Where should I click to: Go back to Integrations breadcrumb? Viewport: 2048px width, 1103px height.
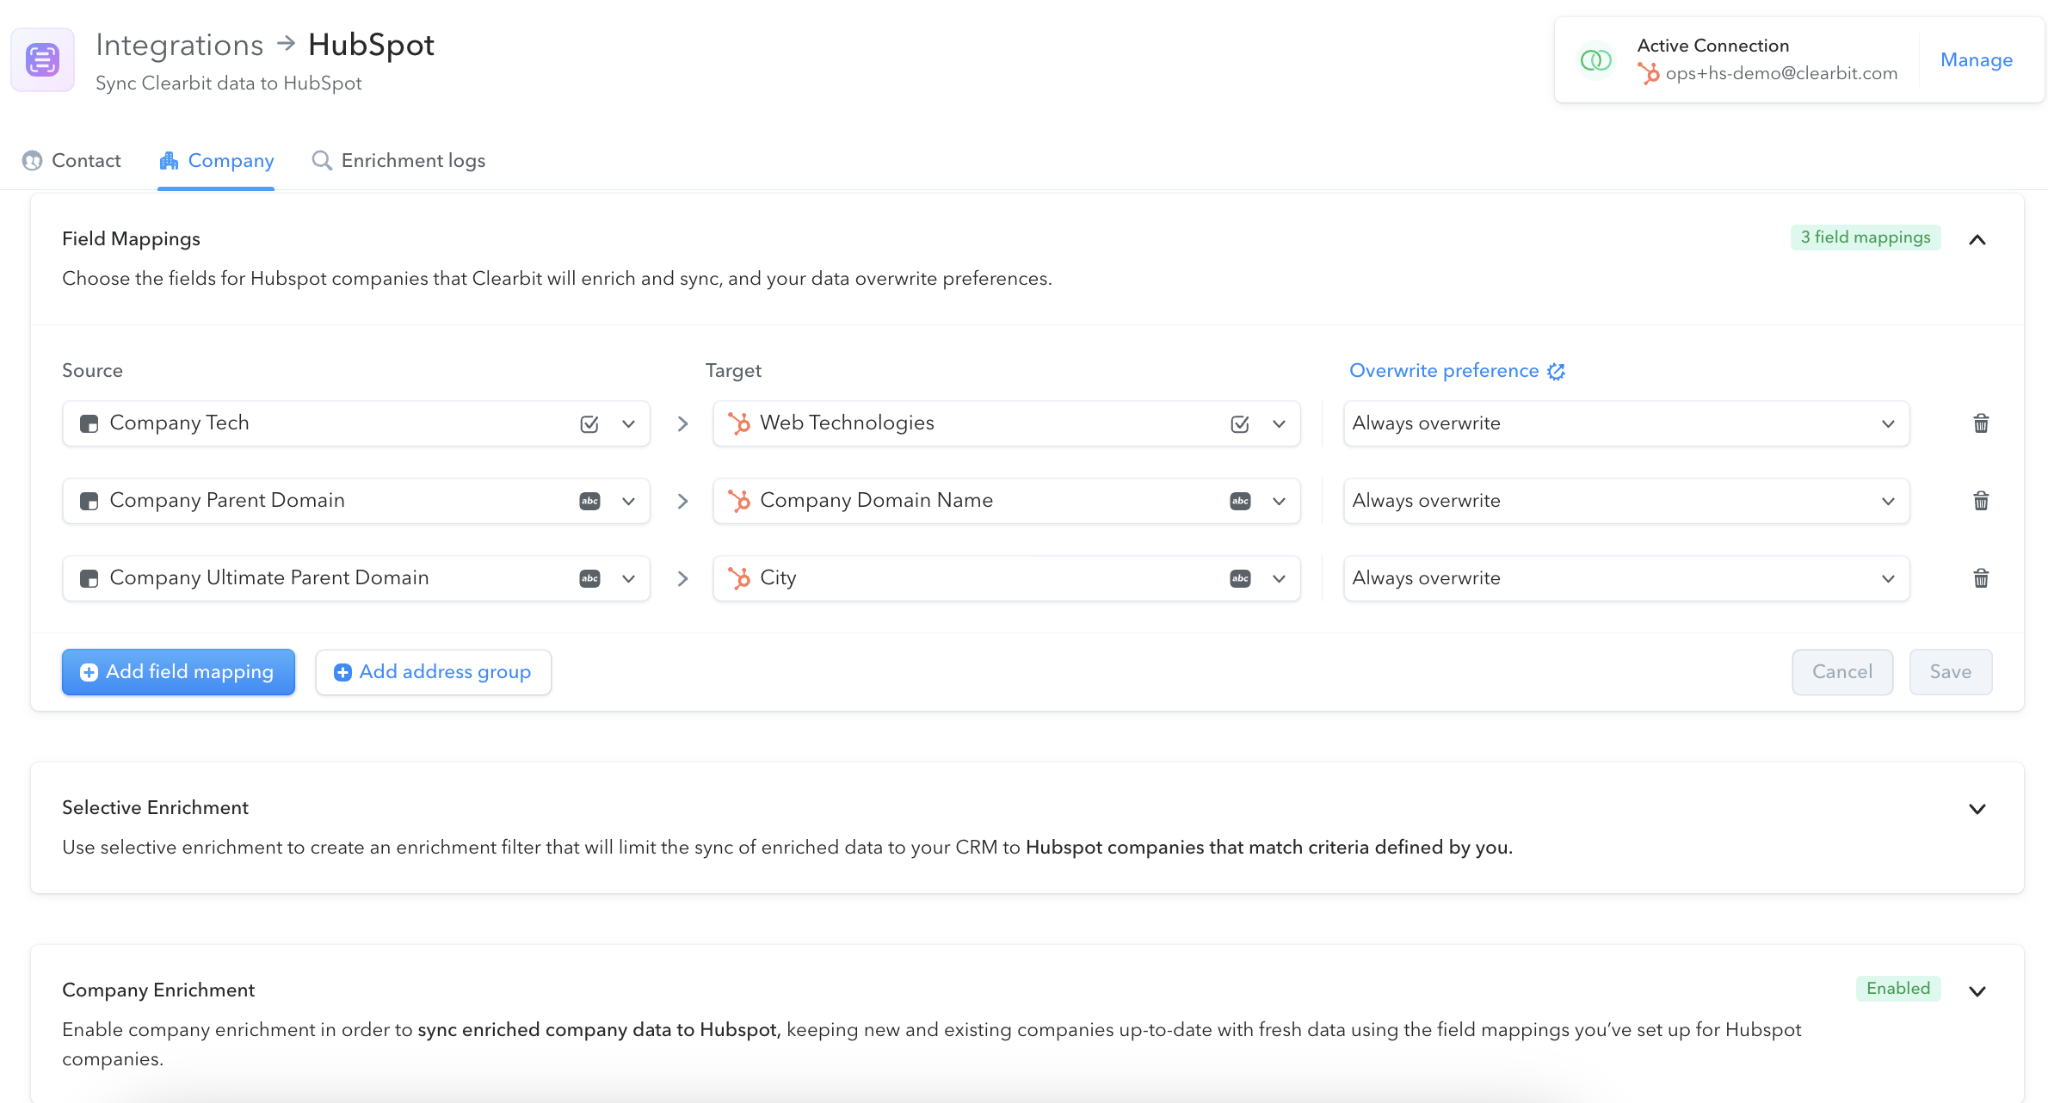point(180,45)
